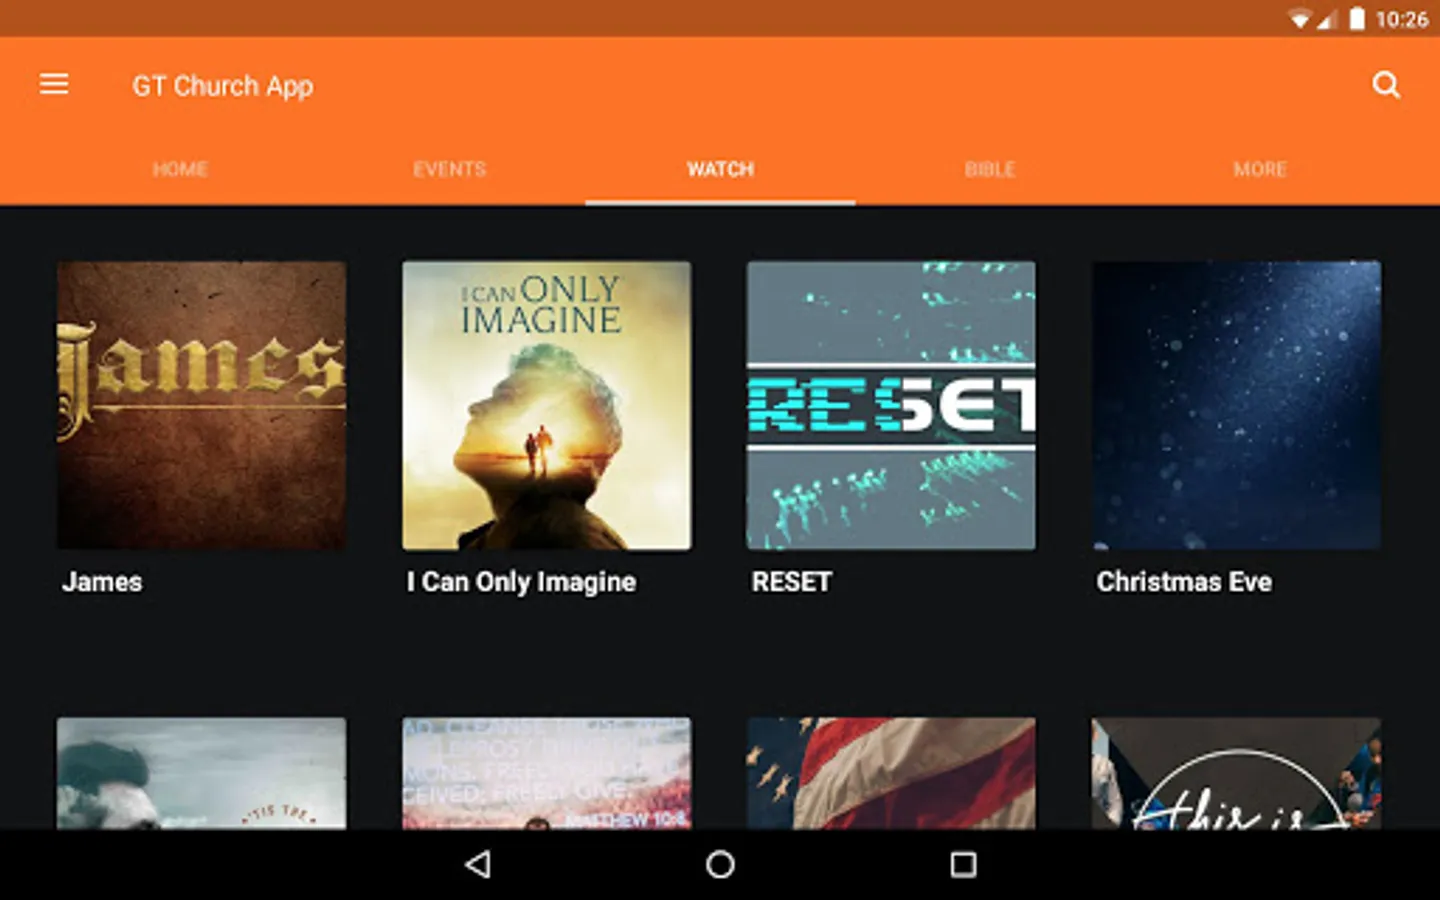Image resolution: width=1440 pixels, height=900 pixels.
Task: Open the More tab
Action: [1260, 169]
